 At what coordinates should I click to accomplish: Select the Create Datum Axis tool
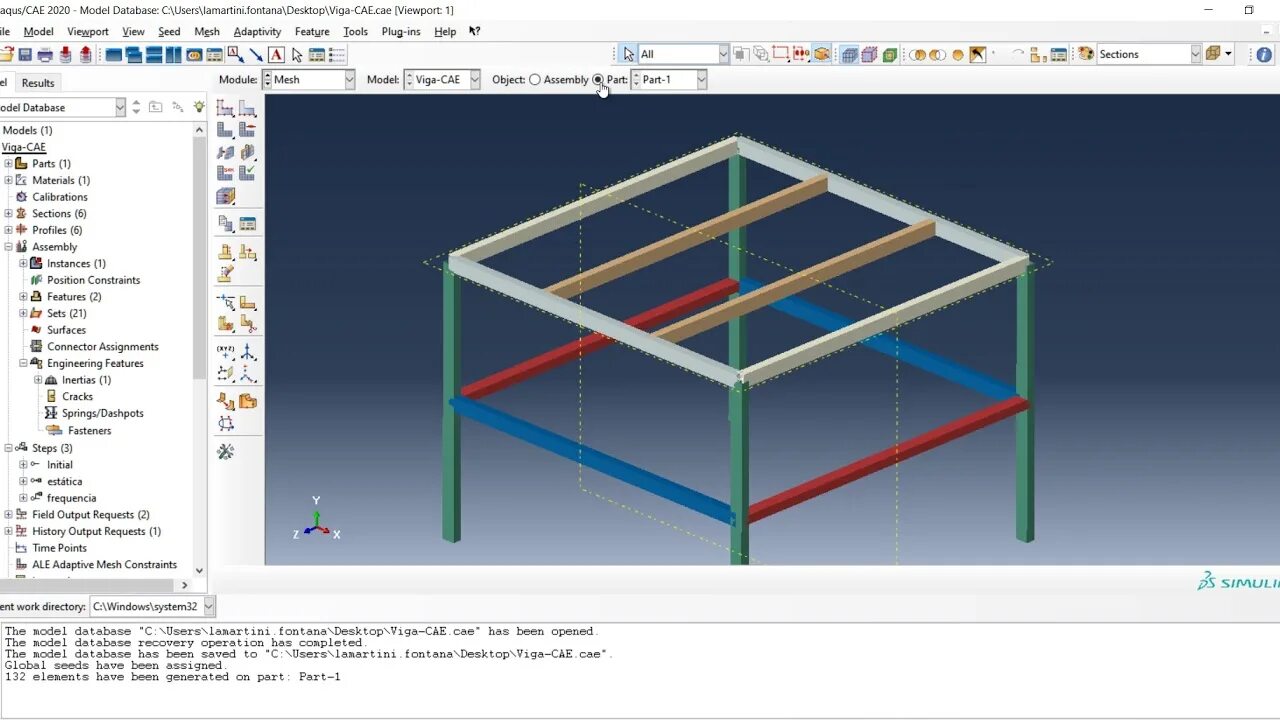pos(247,352)
